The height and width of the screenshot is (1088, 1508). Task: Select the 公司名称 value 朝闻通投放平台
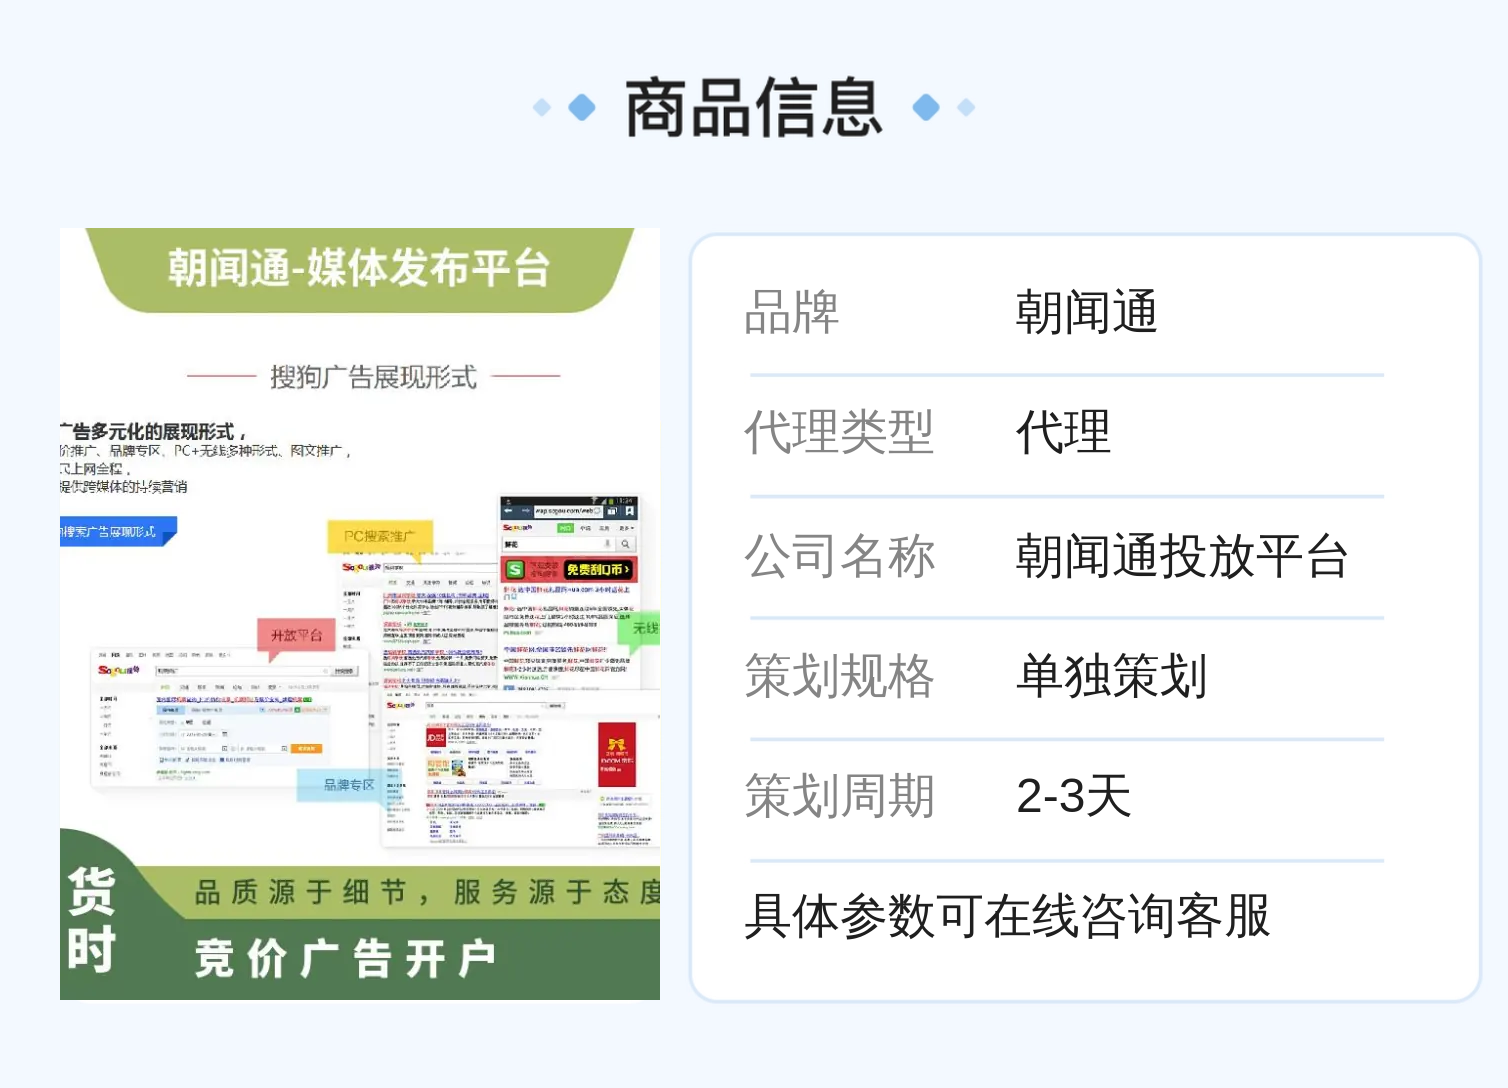1182,556
